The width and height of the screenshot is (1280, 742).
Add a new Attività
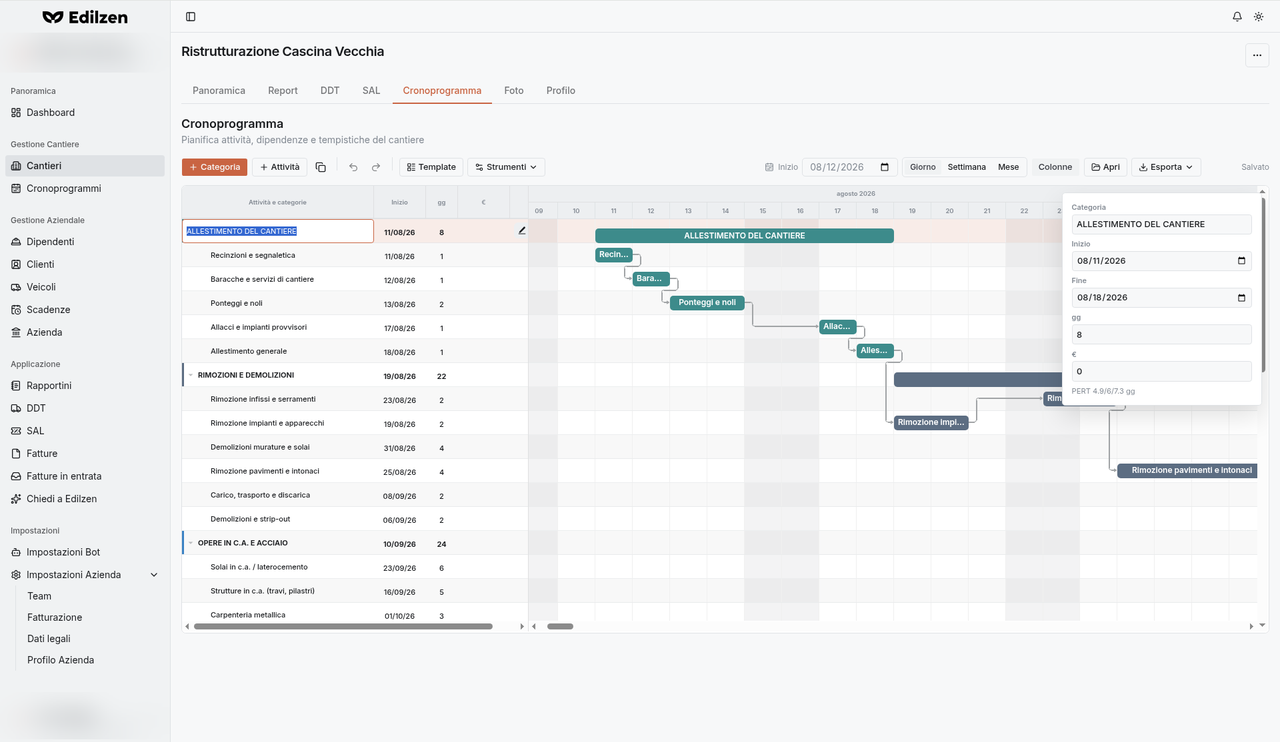click(279, 167)
